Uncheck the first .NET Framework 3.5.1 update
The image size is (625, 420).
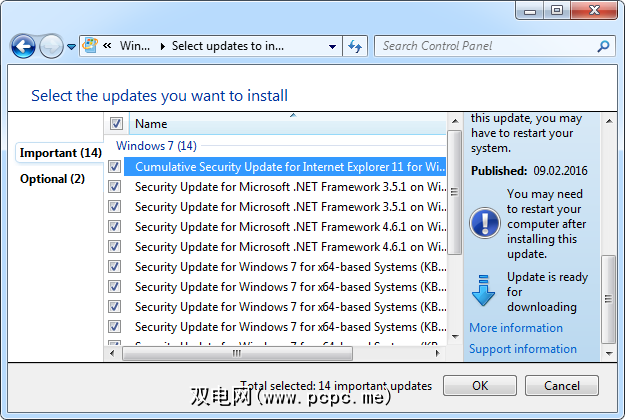click(115, 186)
